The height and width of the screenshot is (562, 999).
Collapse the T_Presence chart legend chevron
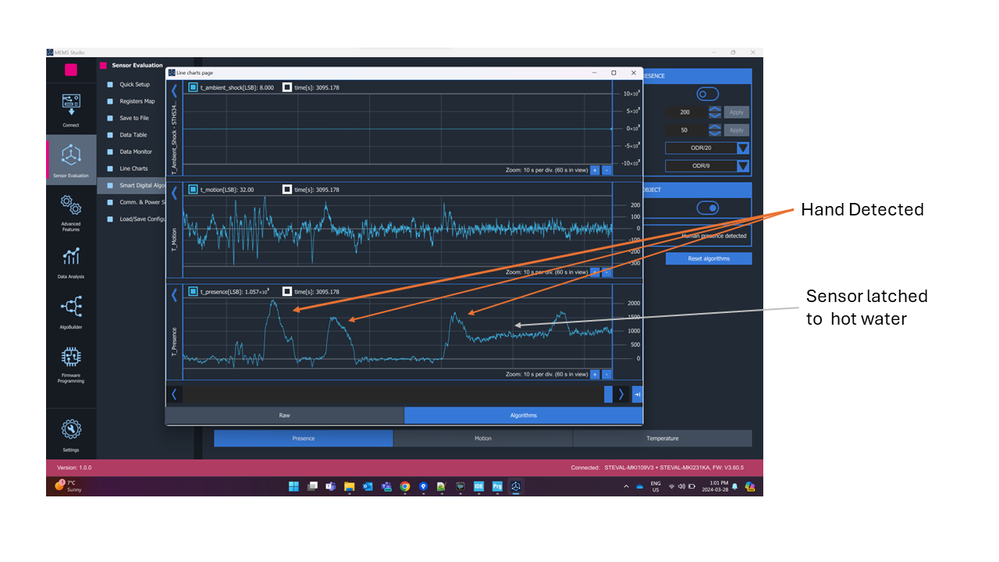pyautogui.click(x=174, y=295)
